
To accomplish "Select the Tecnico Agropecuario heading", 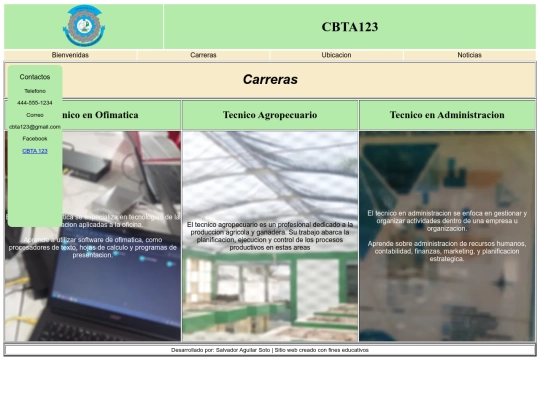I will pos(270,115).
